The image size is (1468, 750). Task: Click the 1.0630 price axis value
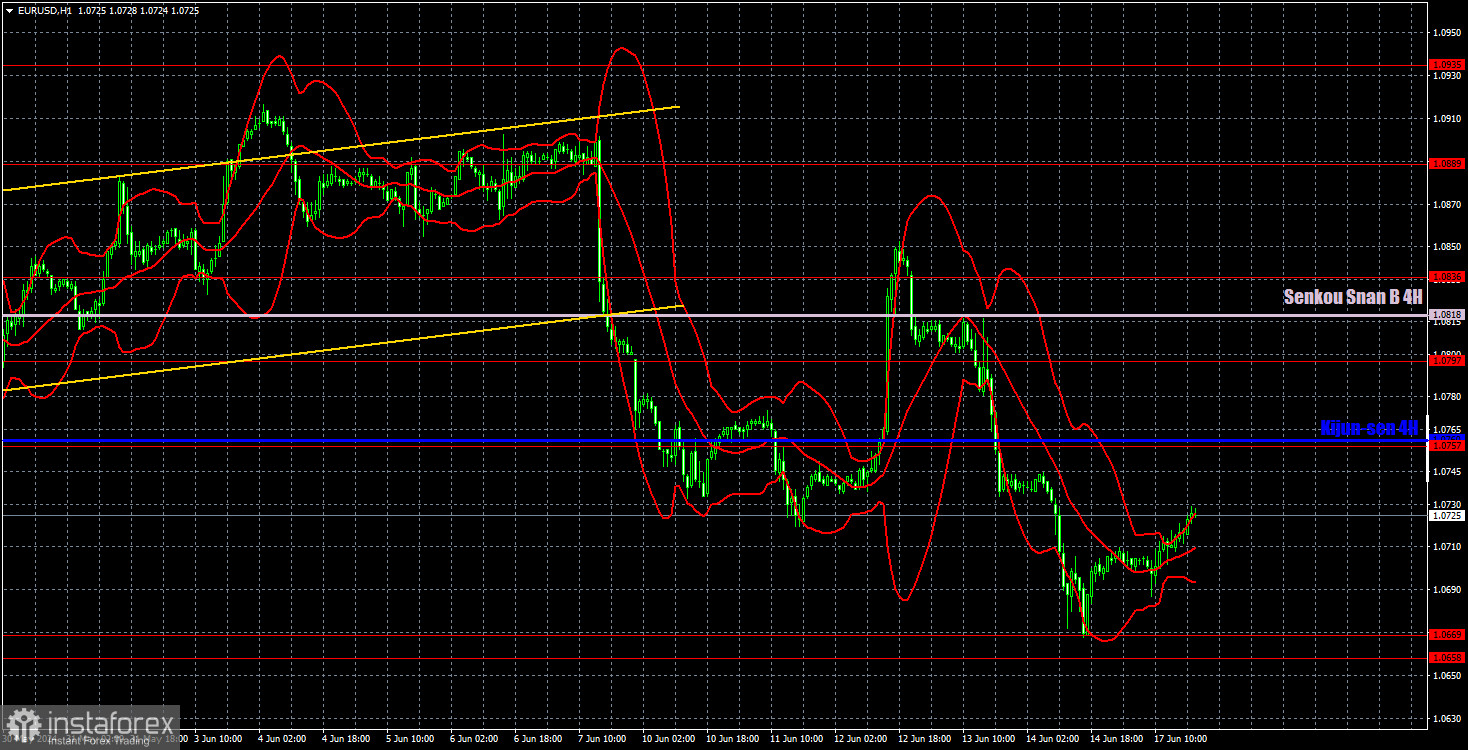(1446, 718)
